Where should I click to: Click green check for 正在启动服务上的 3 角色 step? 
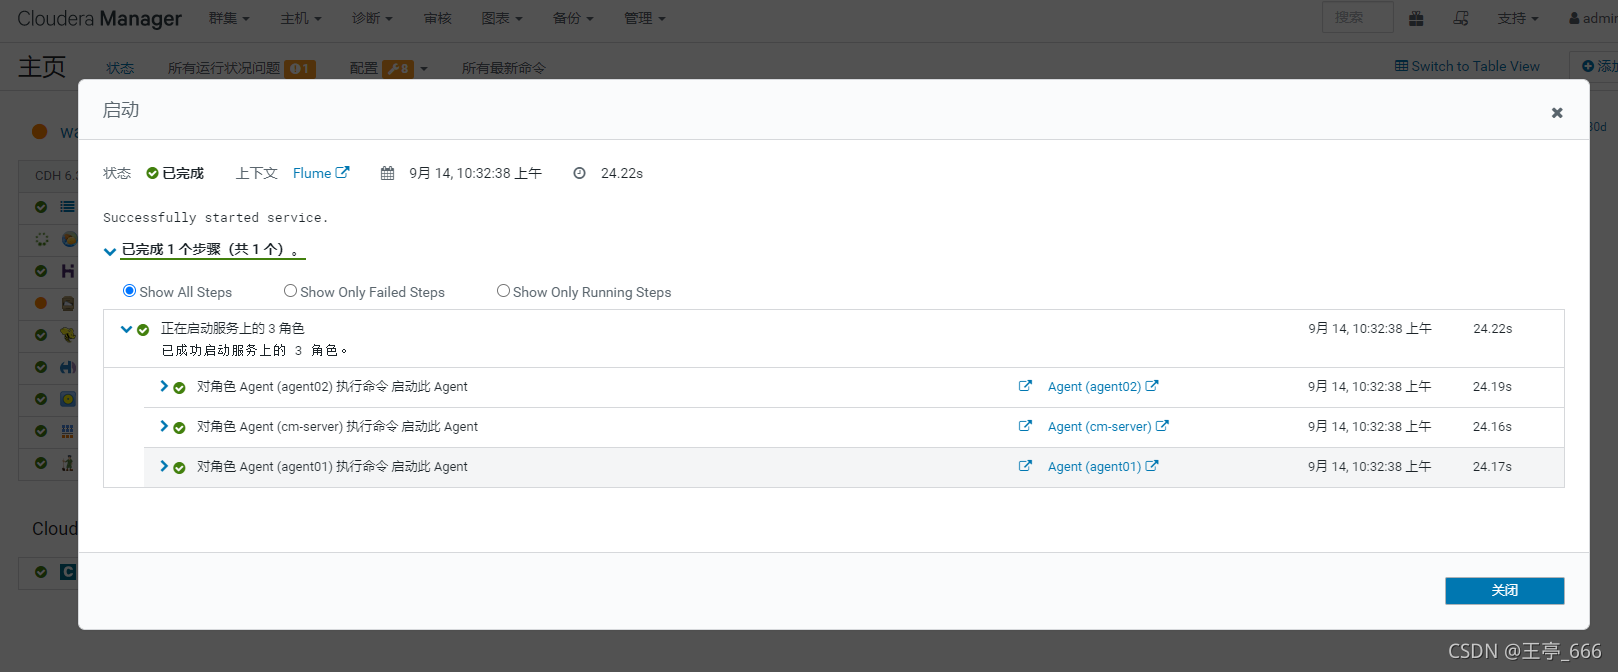coord(143,330)
